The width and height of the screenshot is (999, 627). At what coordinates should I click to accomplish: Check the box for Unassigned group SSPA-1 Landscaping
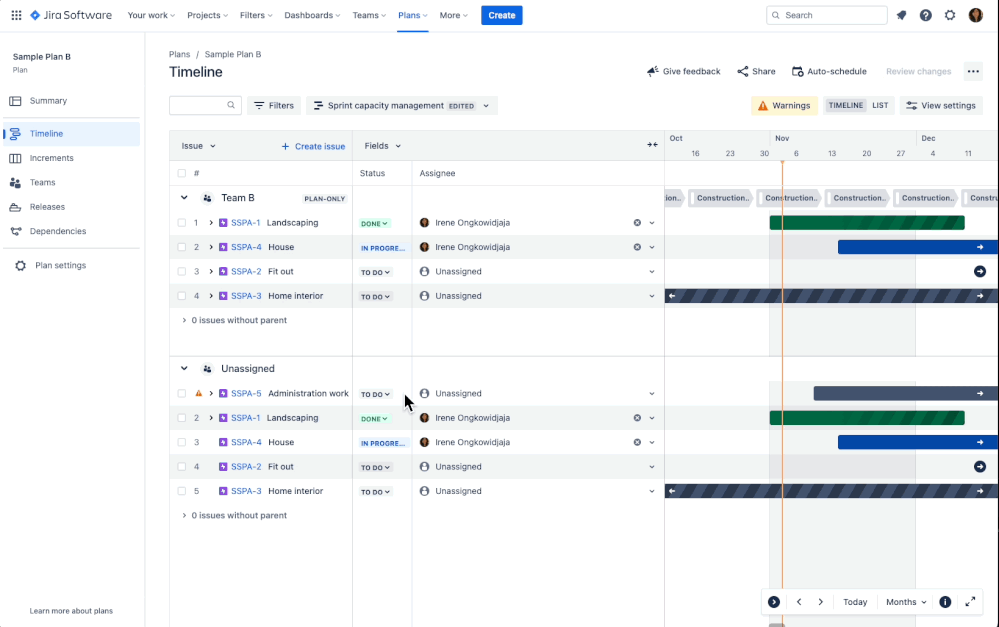[x=182, y=418]
